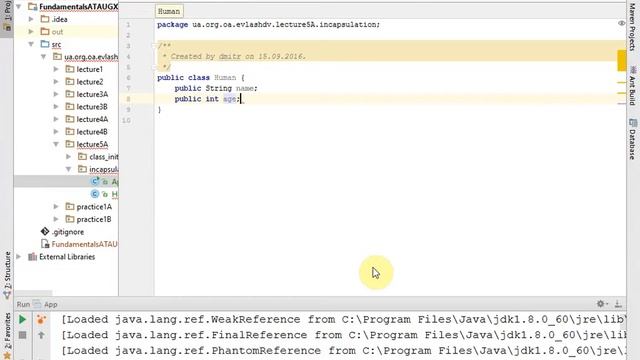Viewport: 640px width, 360px height.
Task: Click the .idea folder icon
Action: [45, 19]
